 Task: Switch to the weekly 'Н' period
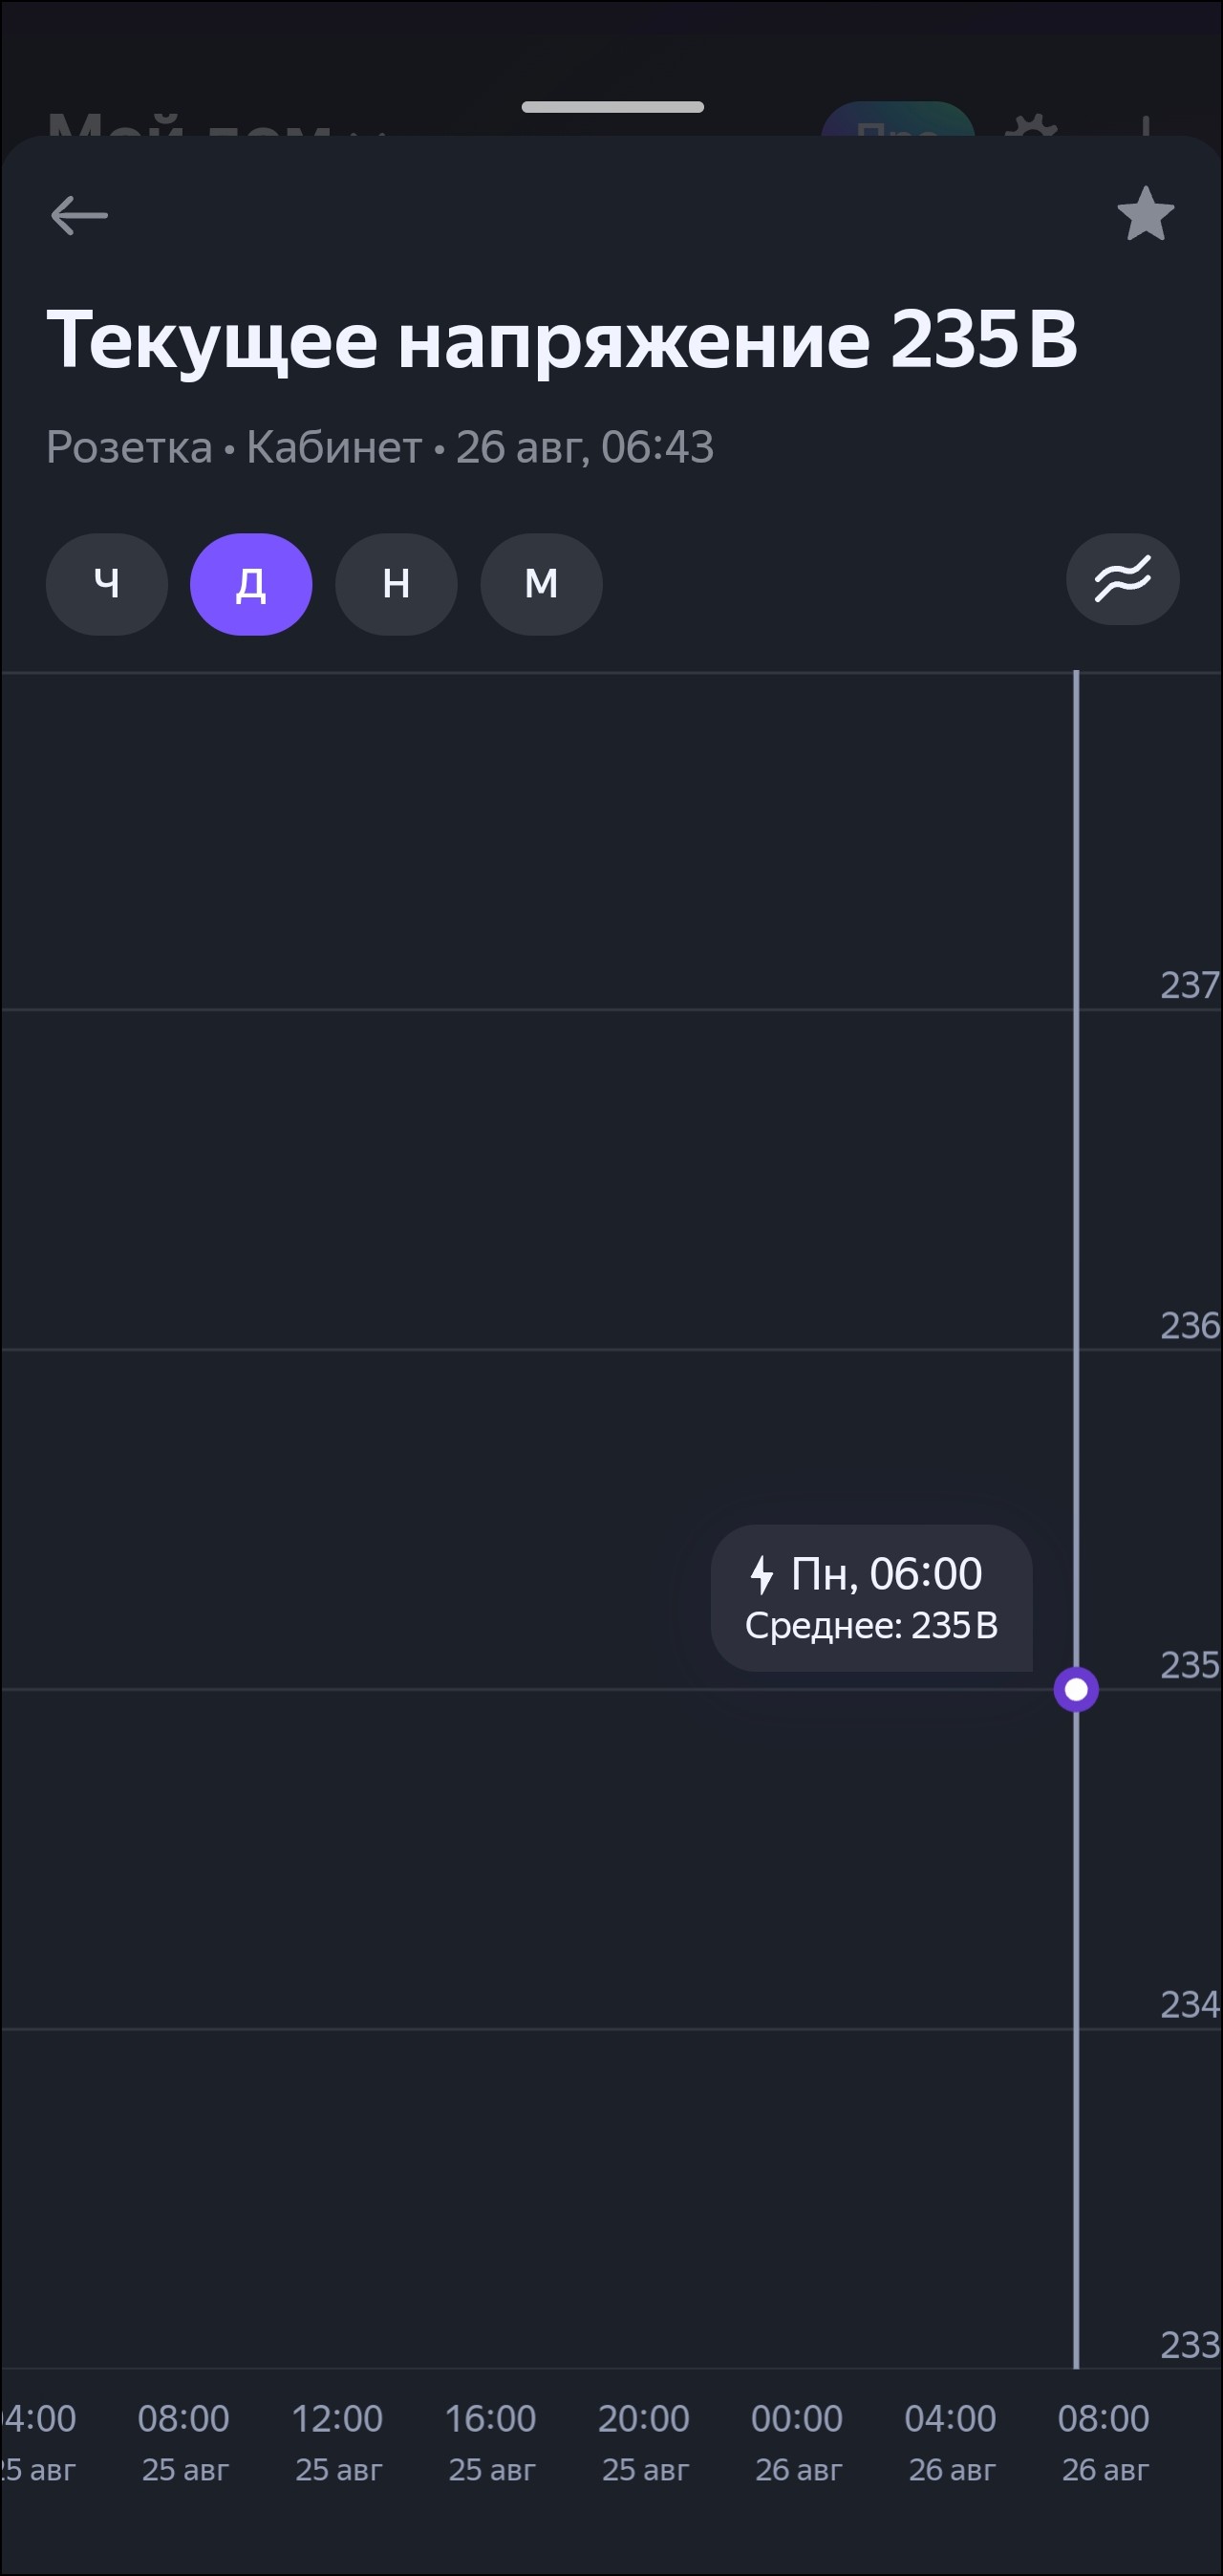396,584
